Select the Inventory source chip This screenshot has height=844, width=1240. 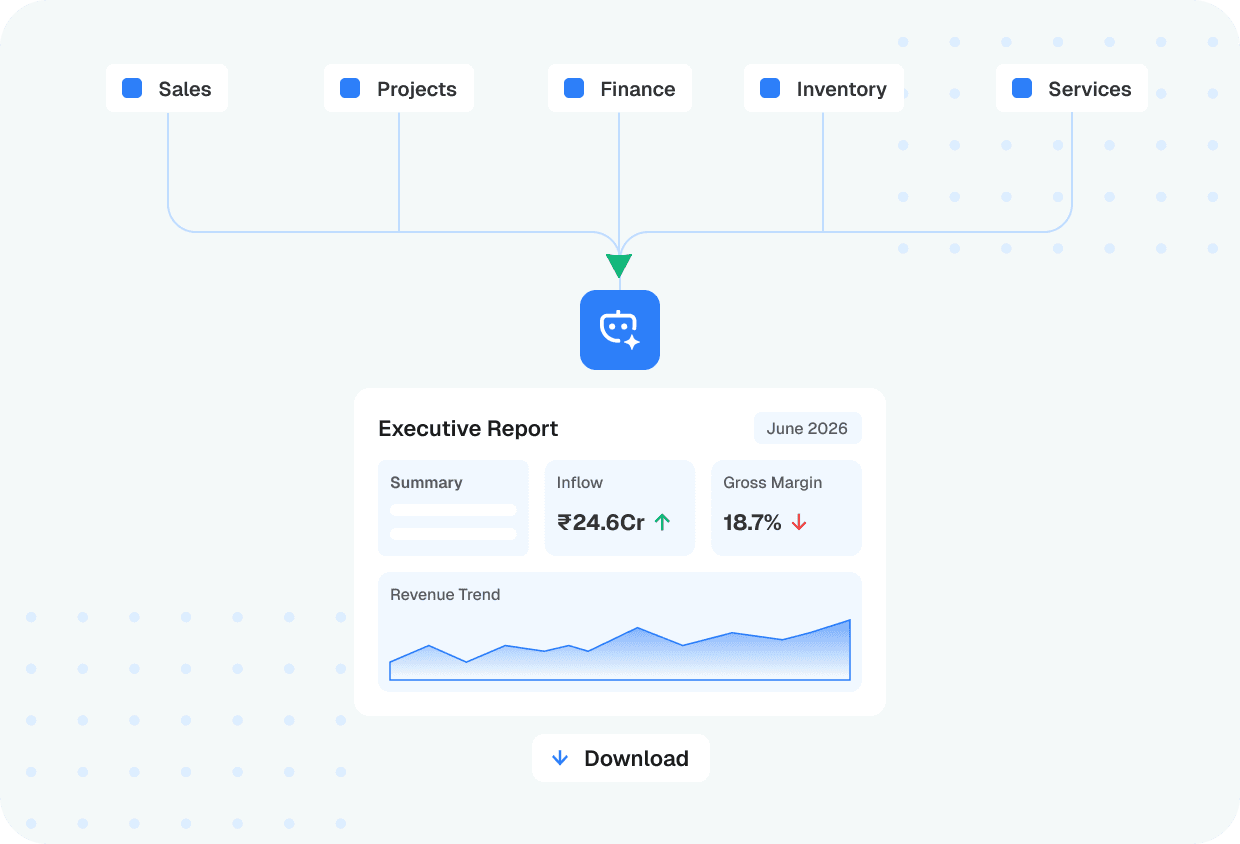pyautogui.click(x=824, y=88)
